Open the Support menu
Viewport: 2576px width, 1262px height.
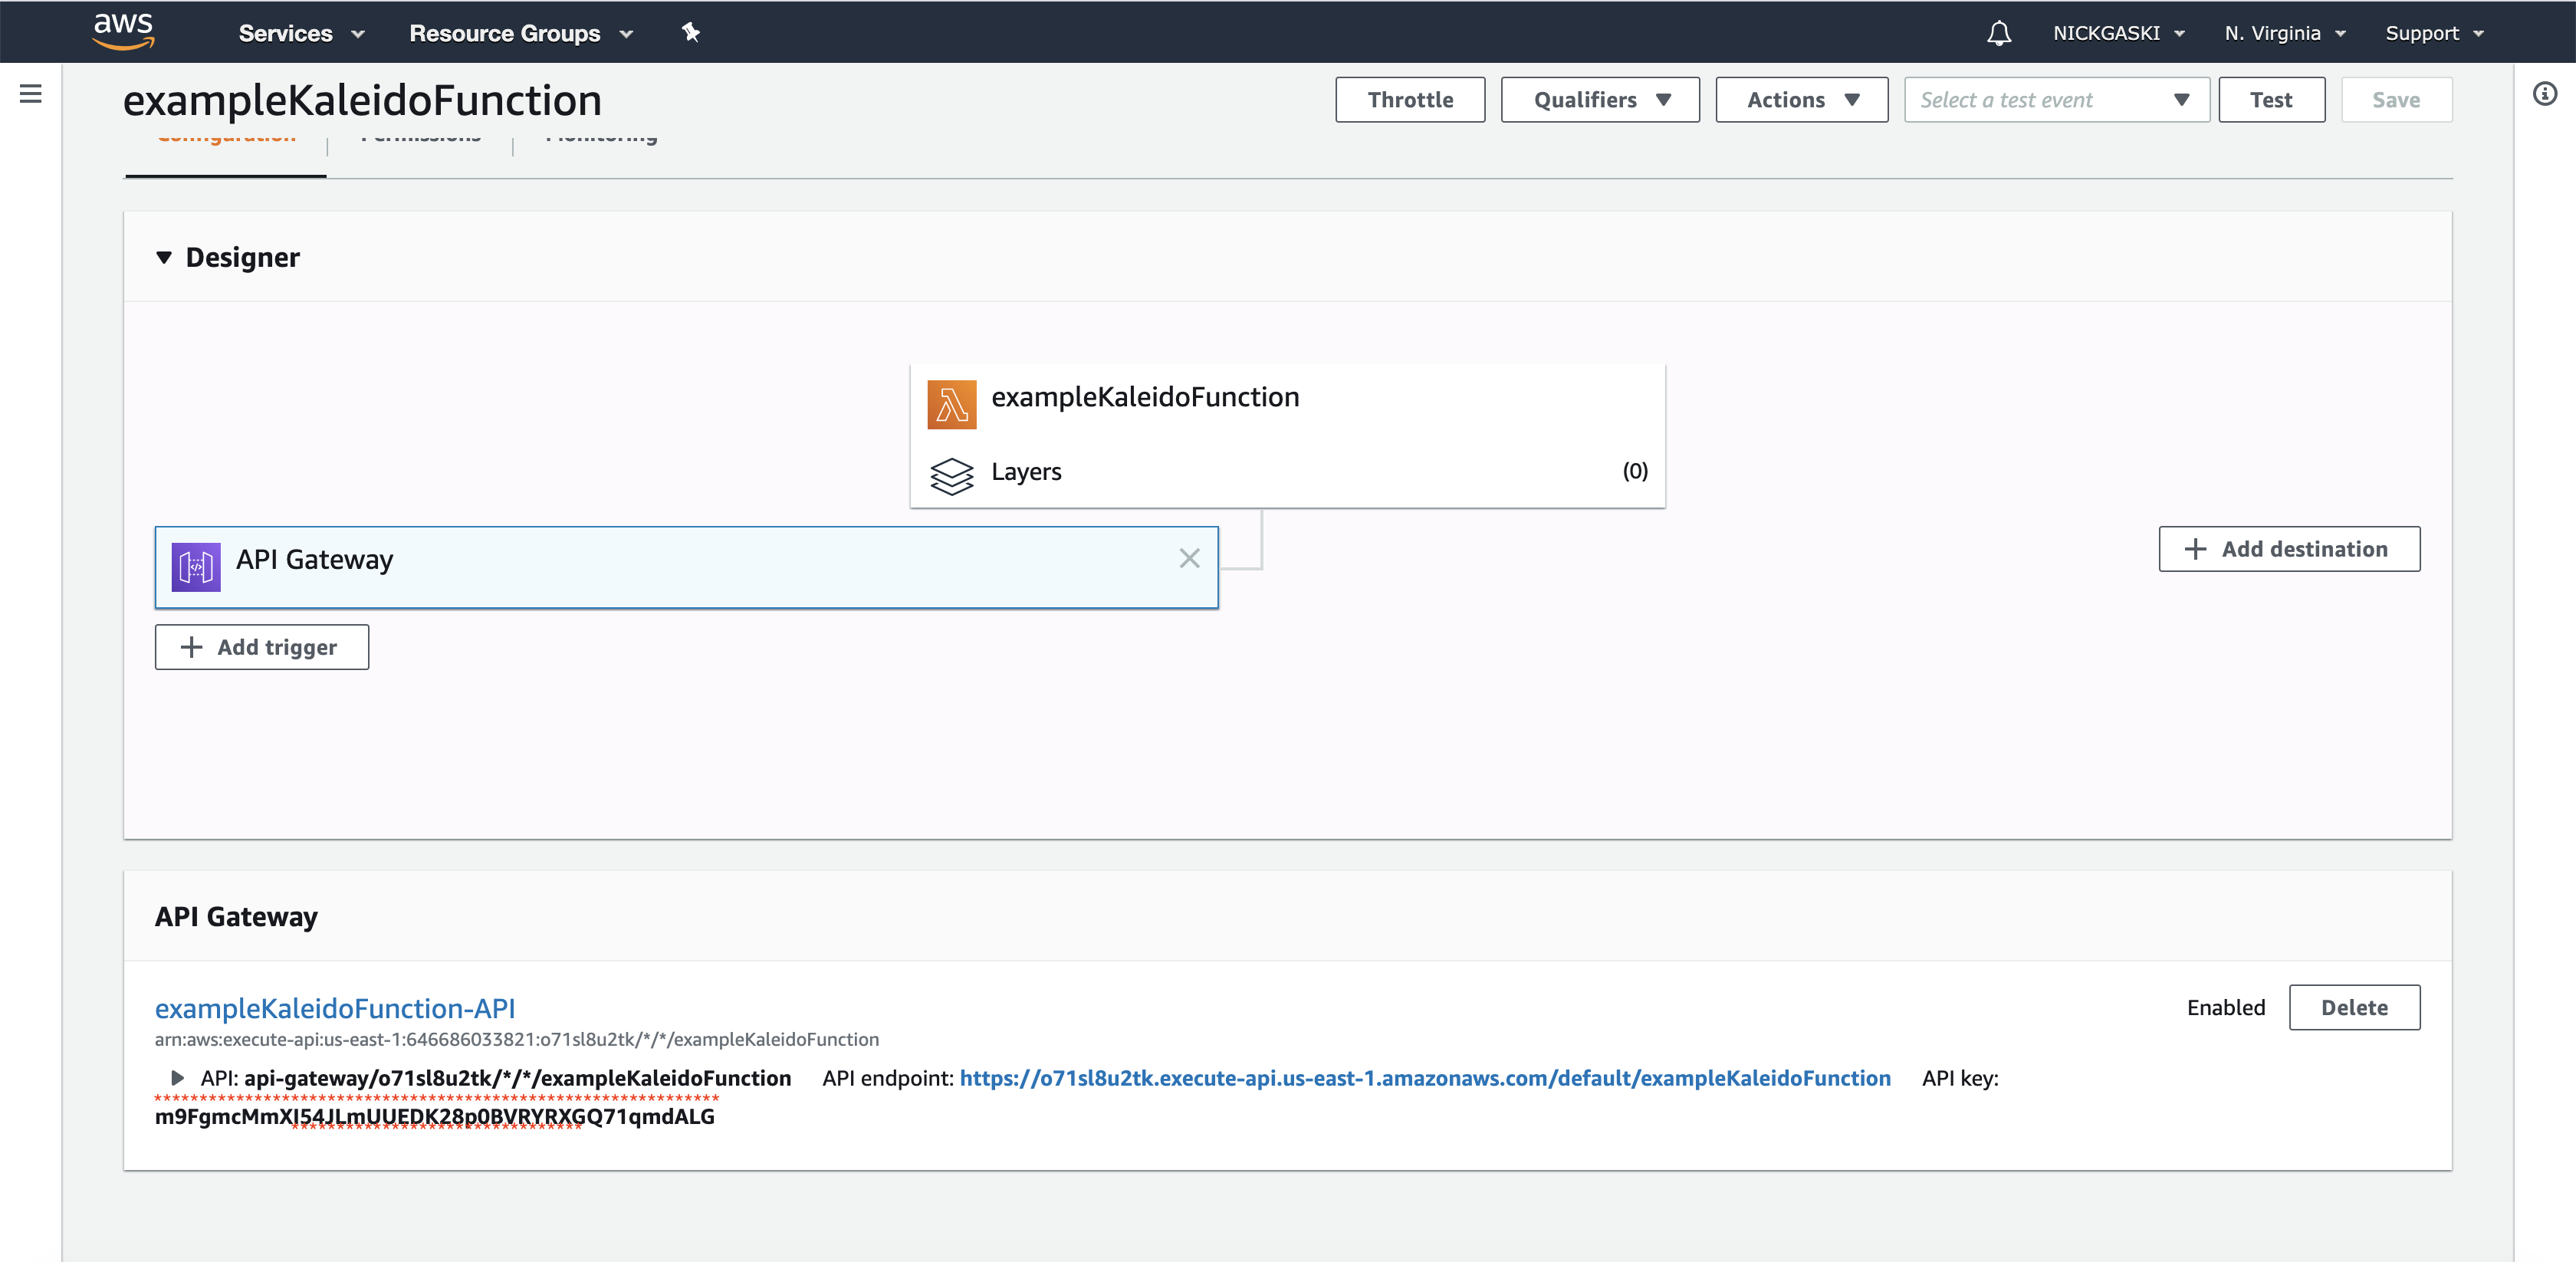click(x=2434, y=33)
